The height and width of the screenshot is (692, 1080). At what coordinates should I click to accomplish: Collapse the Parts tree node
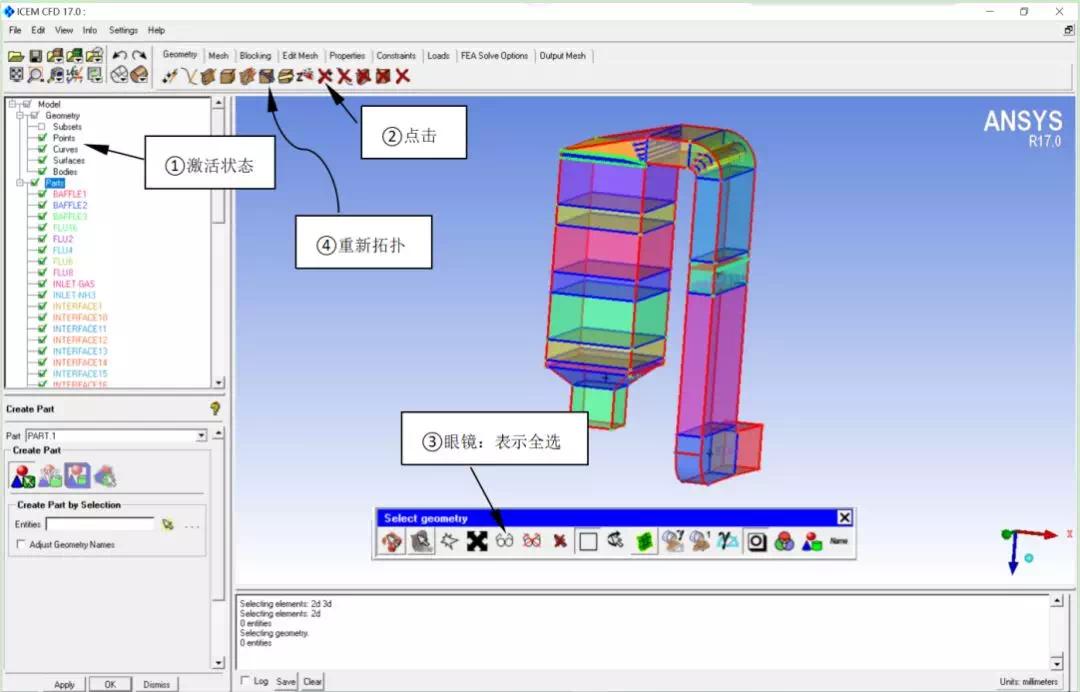[20, 182]
